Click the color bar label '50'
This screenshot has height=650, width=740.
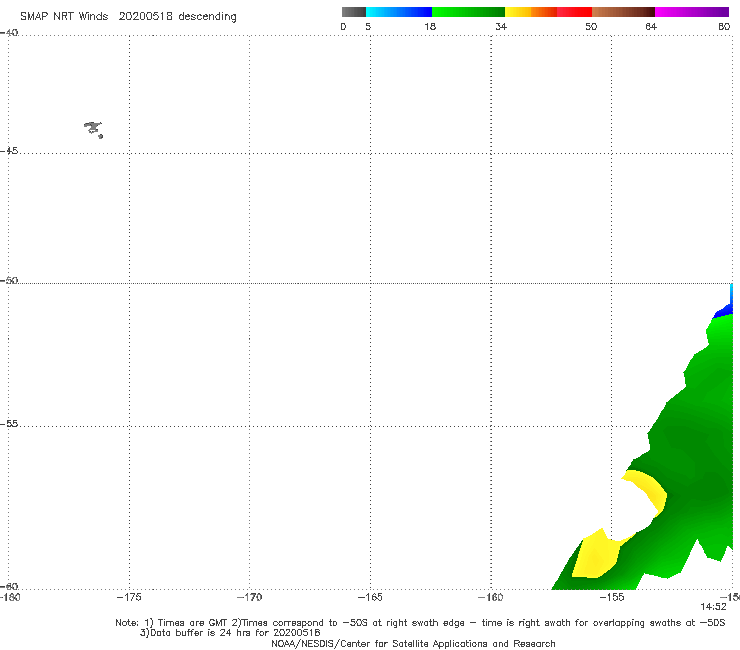(x=591, y=26)
